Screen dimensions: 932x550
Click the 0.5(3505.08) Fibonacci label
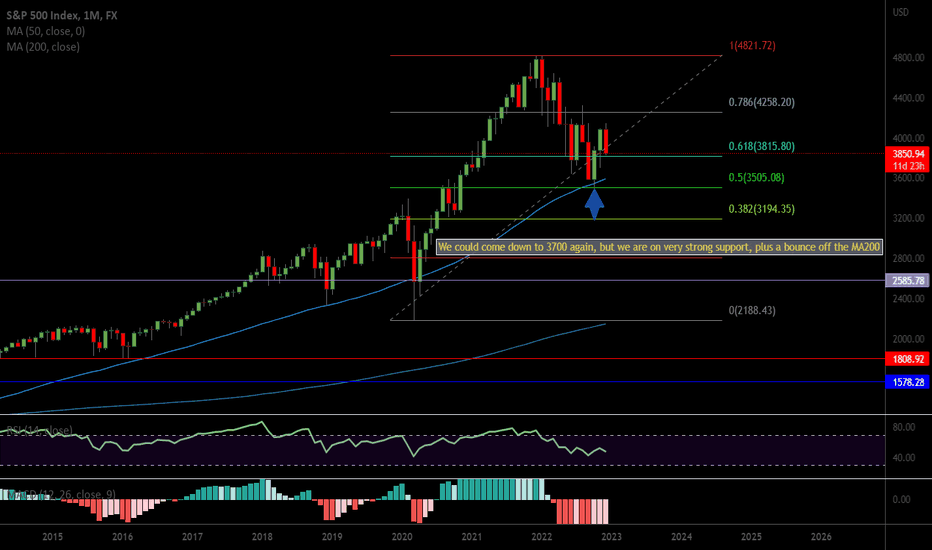756,177
